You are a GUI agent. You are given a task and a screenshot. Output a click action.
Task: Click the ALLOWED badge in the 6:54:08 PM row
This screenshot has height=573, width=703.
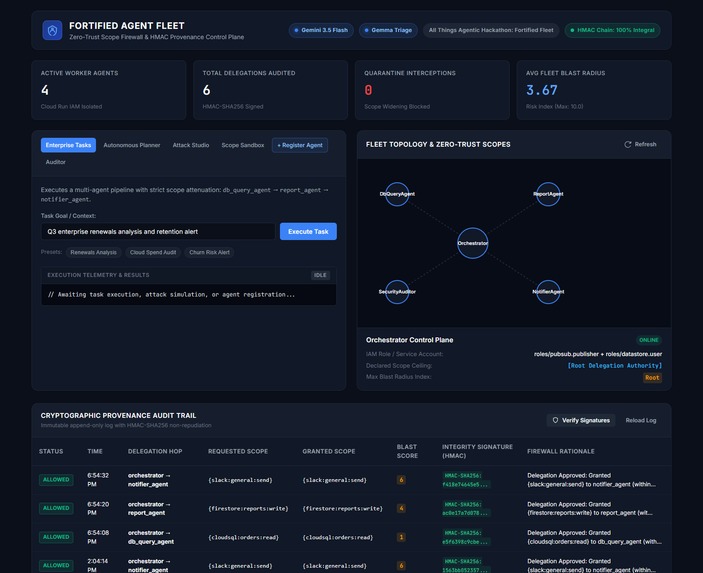point(56,537)
